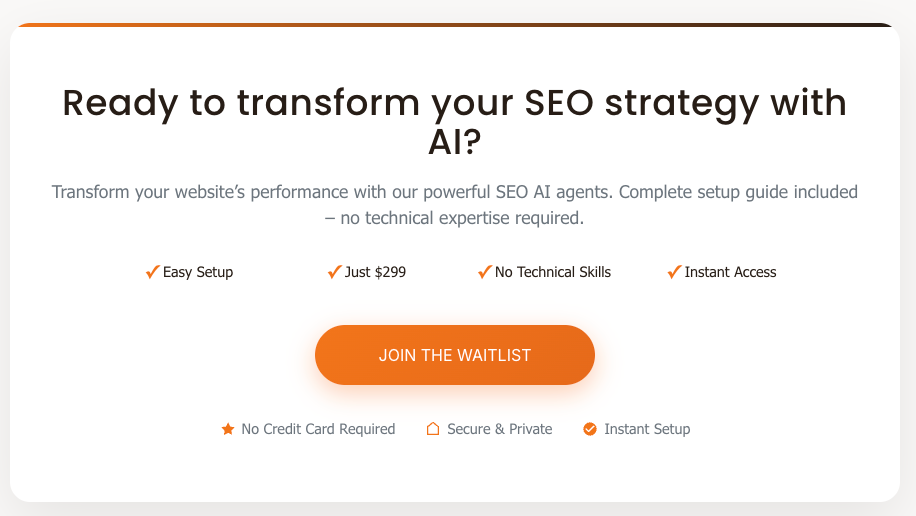Click the 'Ready to transform' headline line
Viewport: 916px width, 516px height.
click(x=455, y=103)
